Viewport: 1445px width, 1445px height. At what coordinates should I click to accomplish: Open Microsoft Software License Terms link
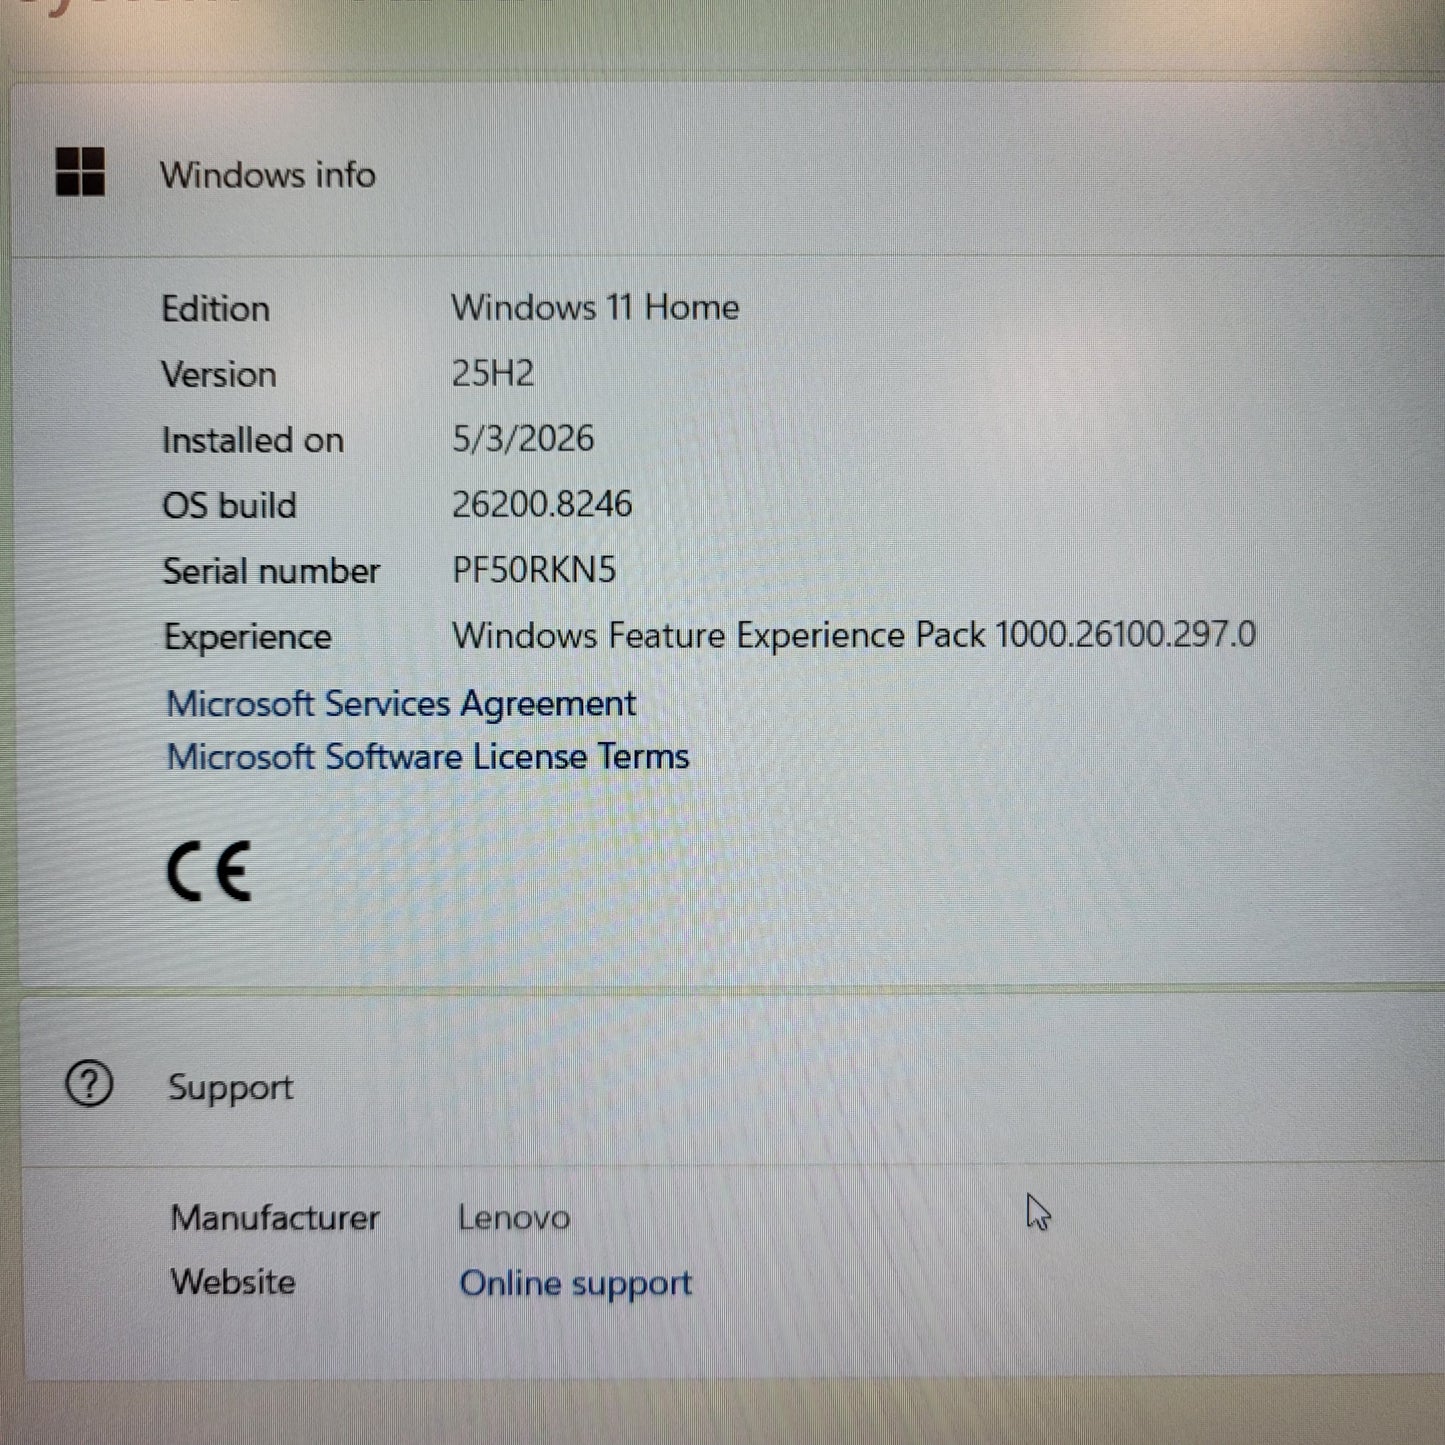click(428, 757)
